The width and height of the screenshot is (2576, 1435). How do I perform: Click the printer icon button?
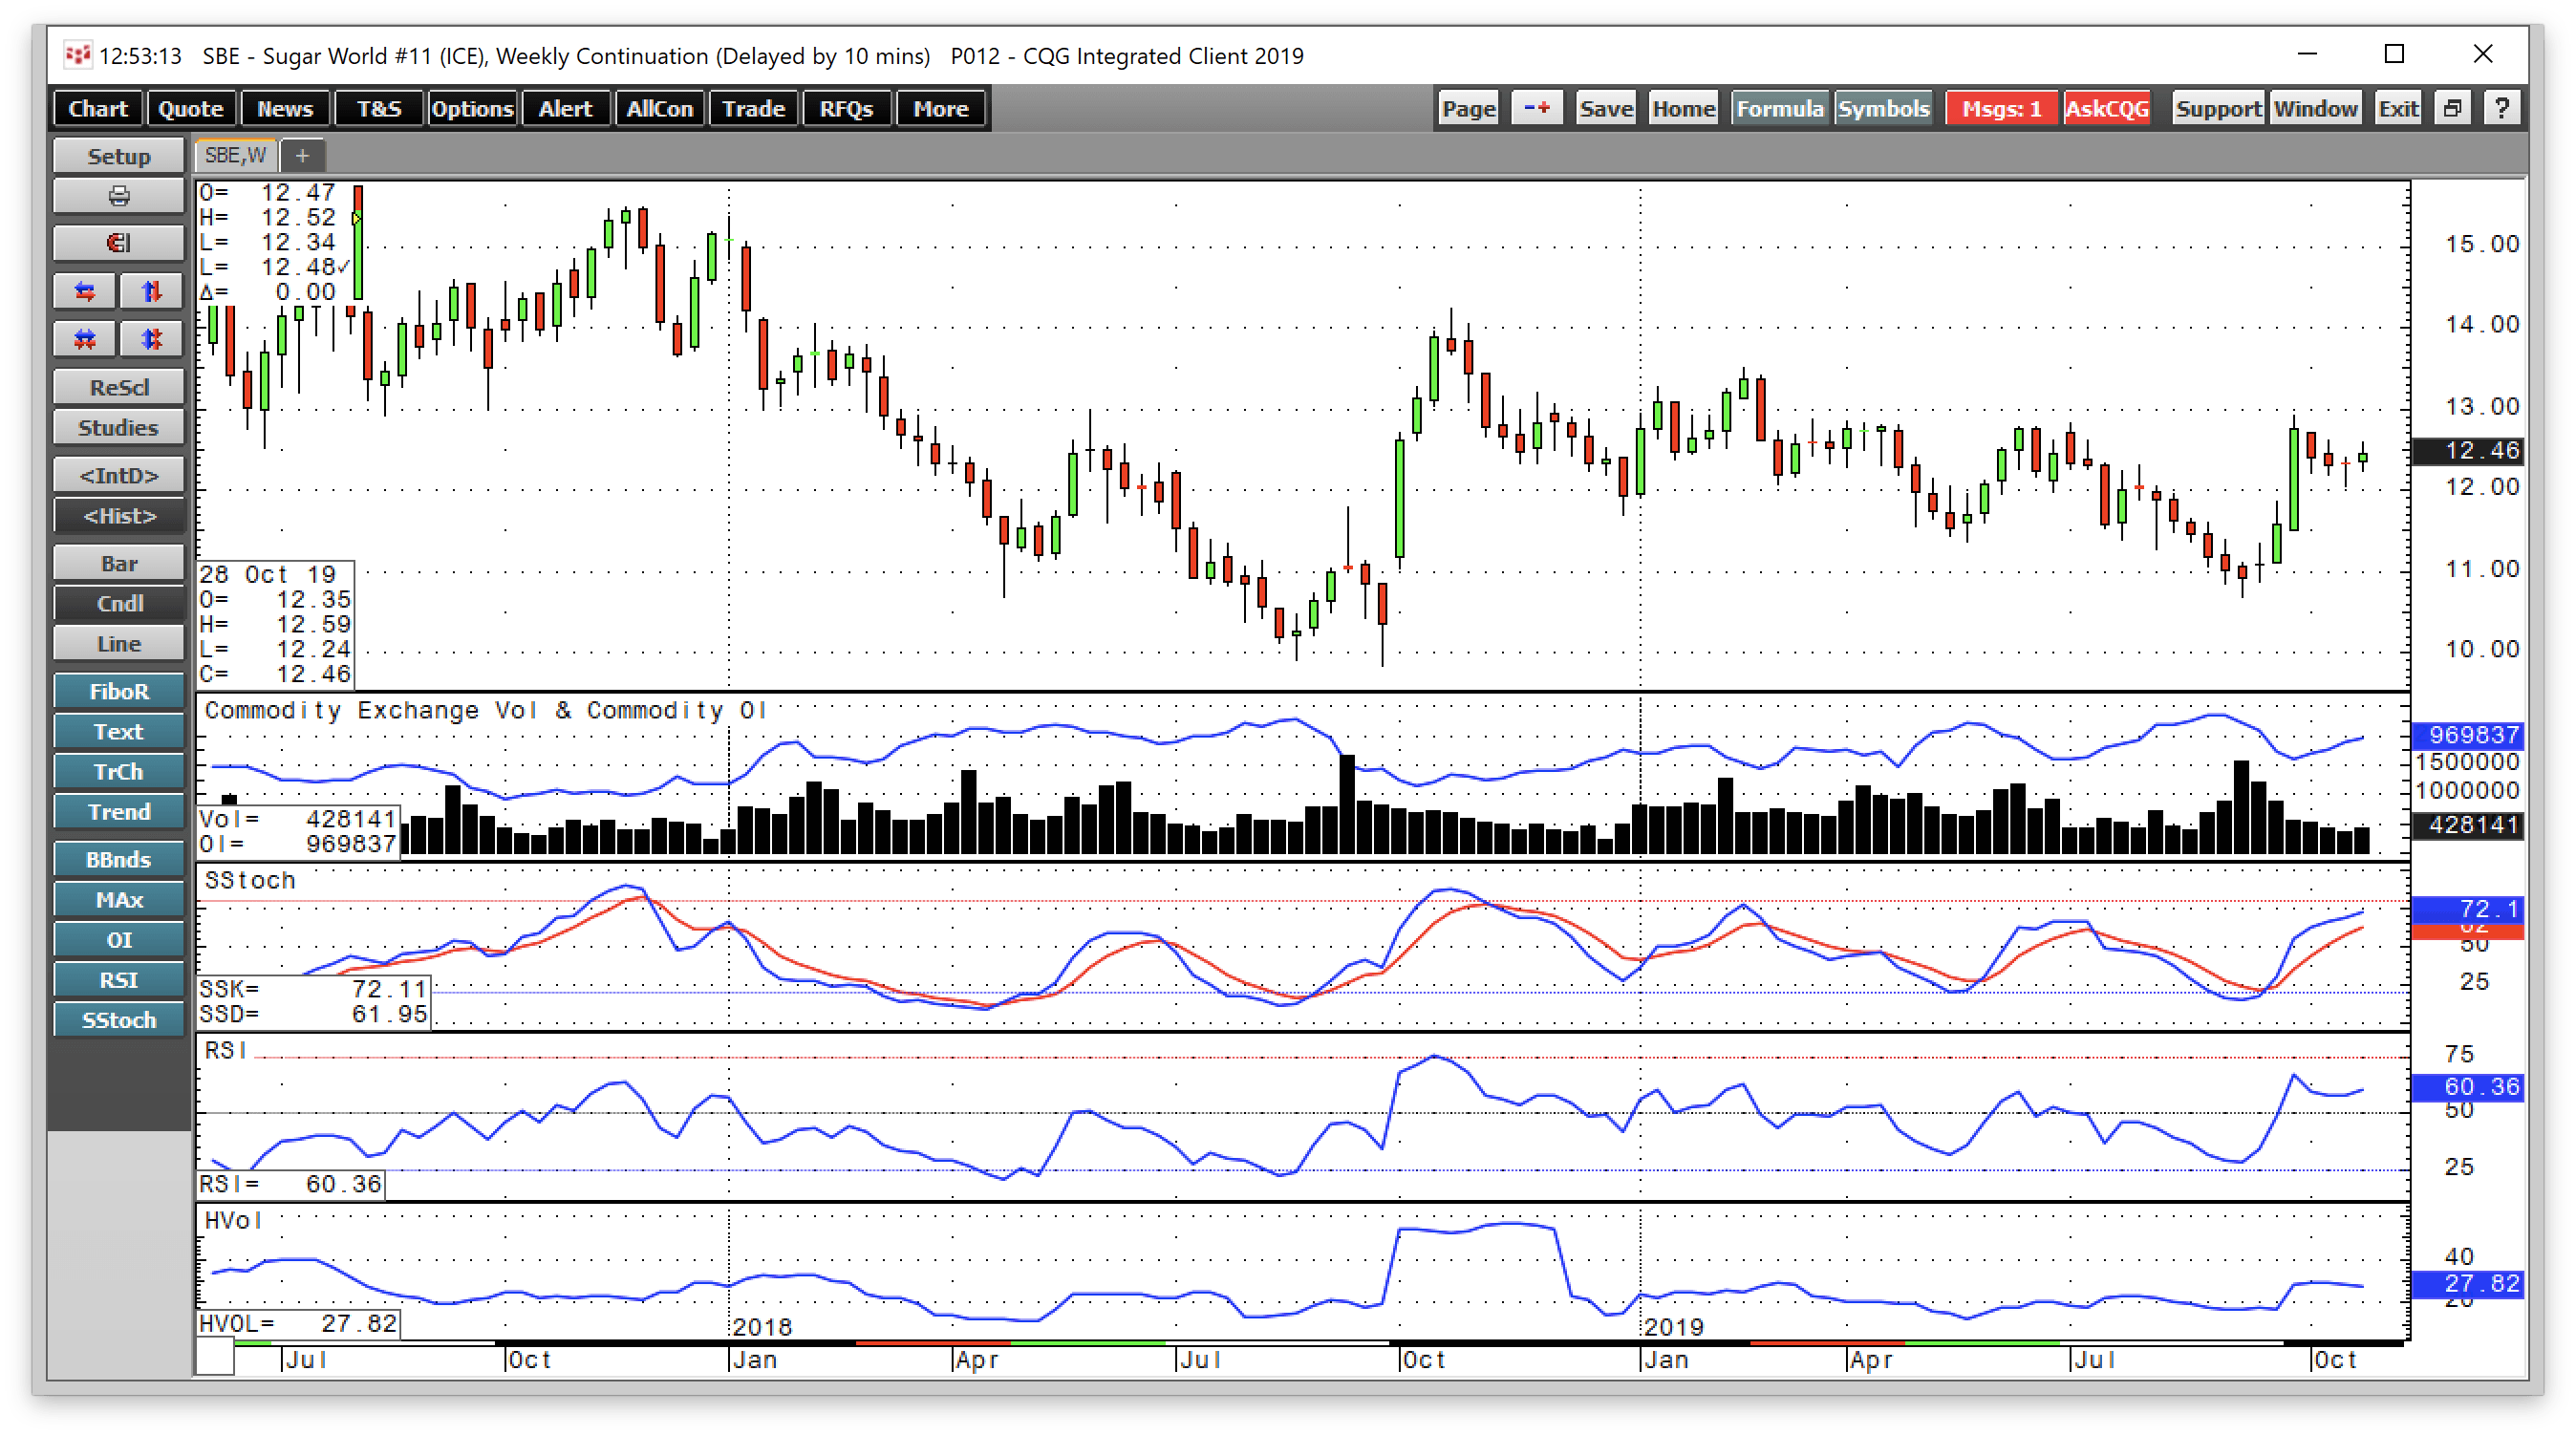pos(119,196)
